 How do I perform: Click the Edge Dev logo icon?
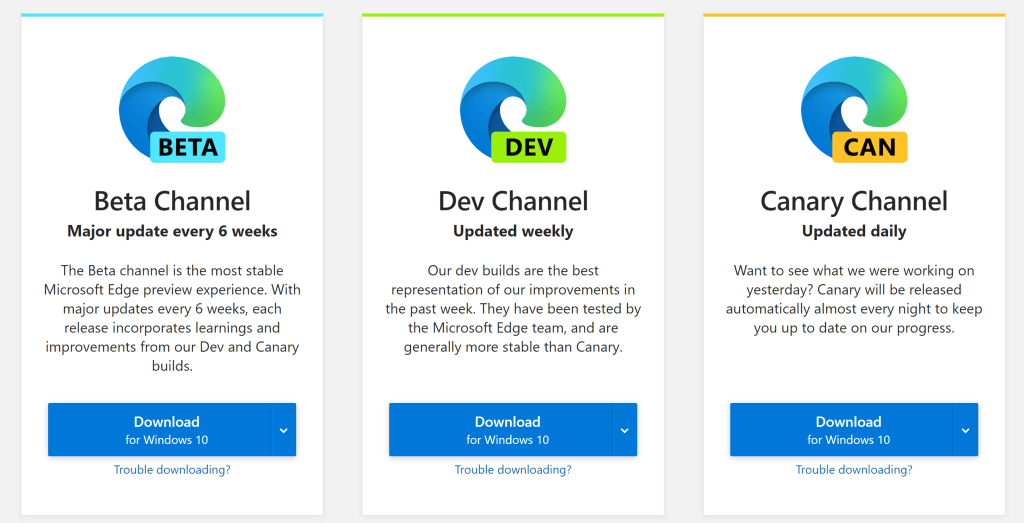(x=513, y=109)
